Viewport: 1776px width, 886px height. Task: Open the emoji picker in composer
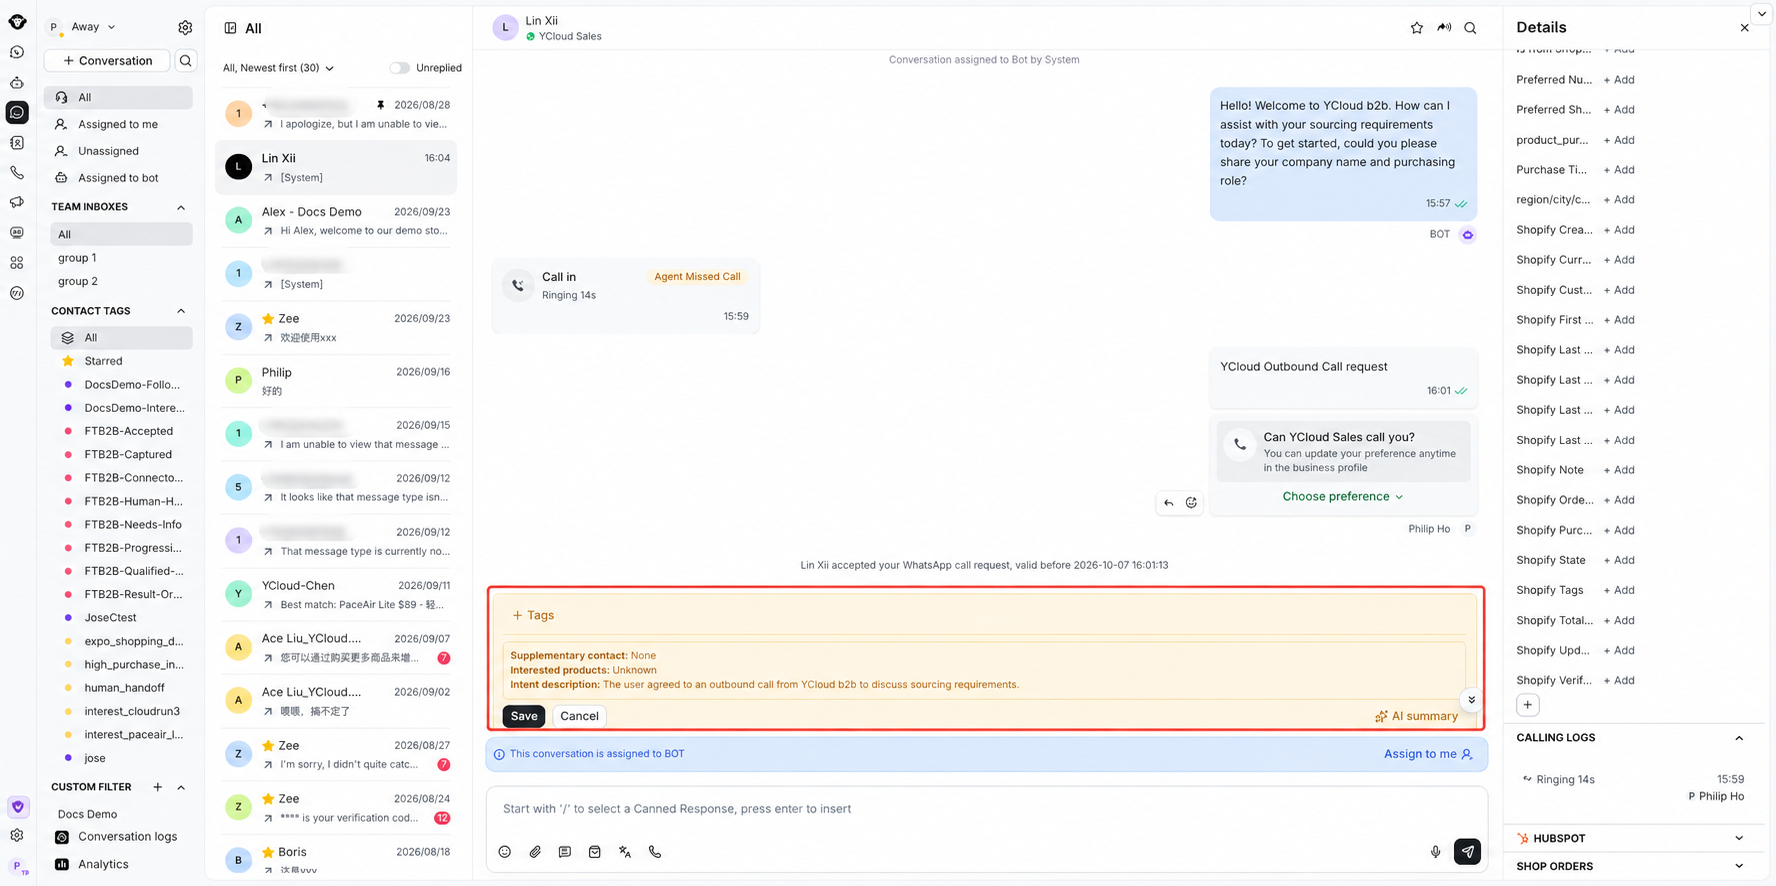point(505,852)
